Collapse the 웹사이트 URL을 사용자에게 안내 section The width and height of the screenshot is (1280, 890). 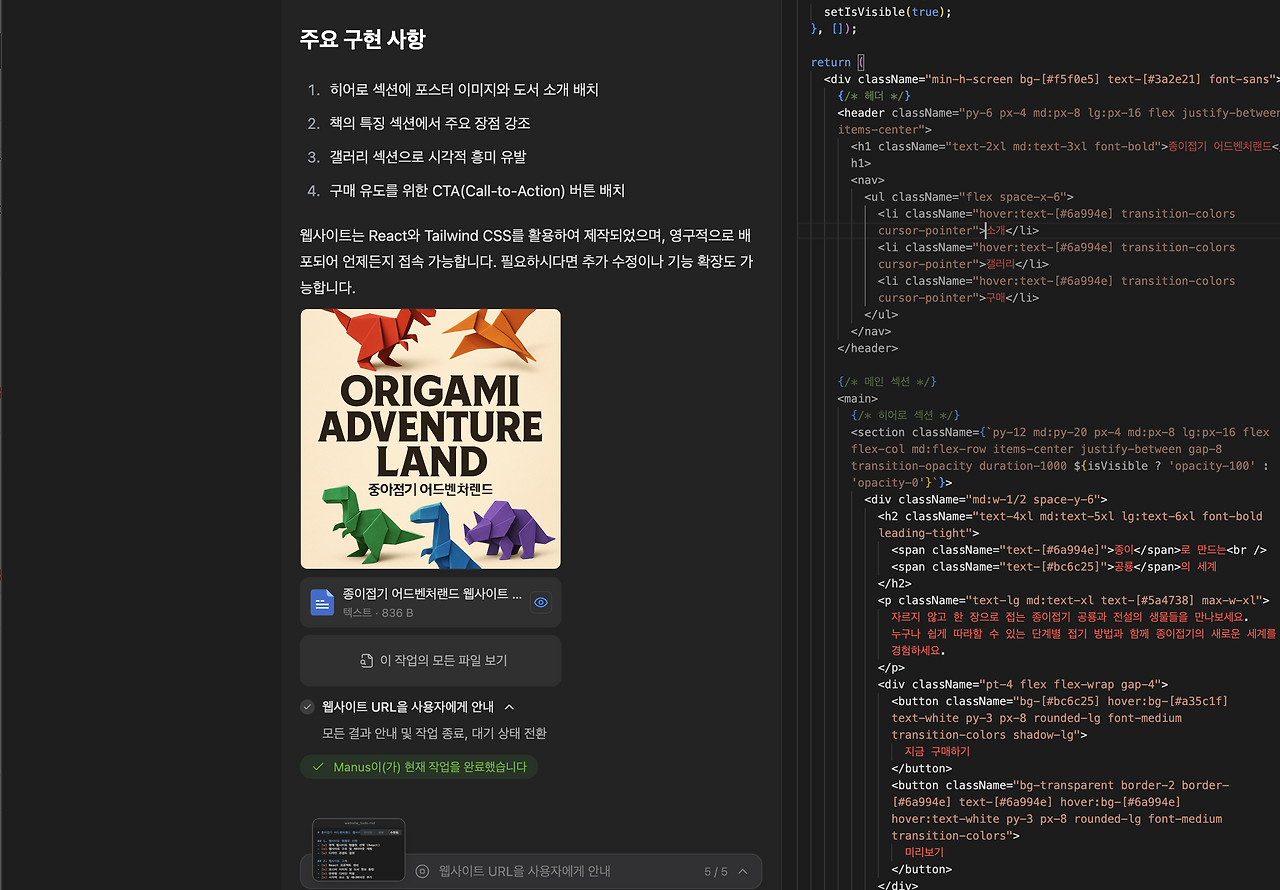point(509,707)
